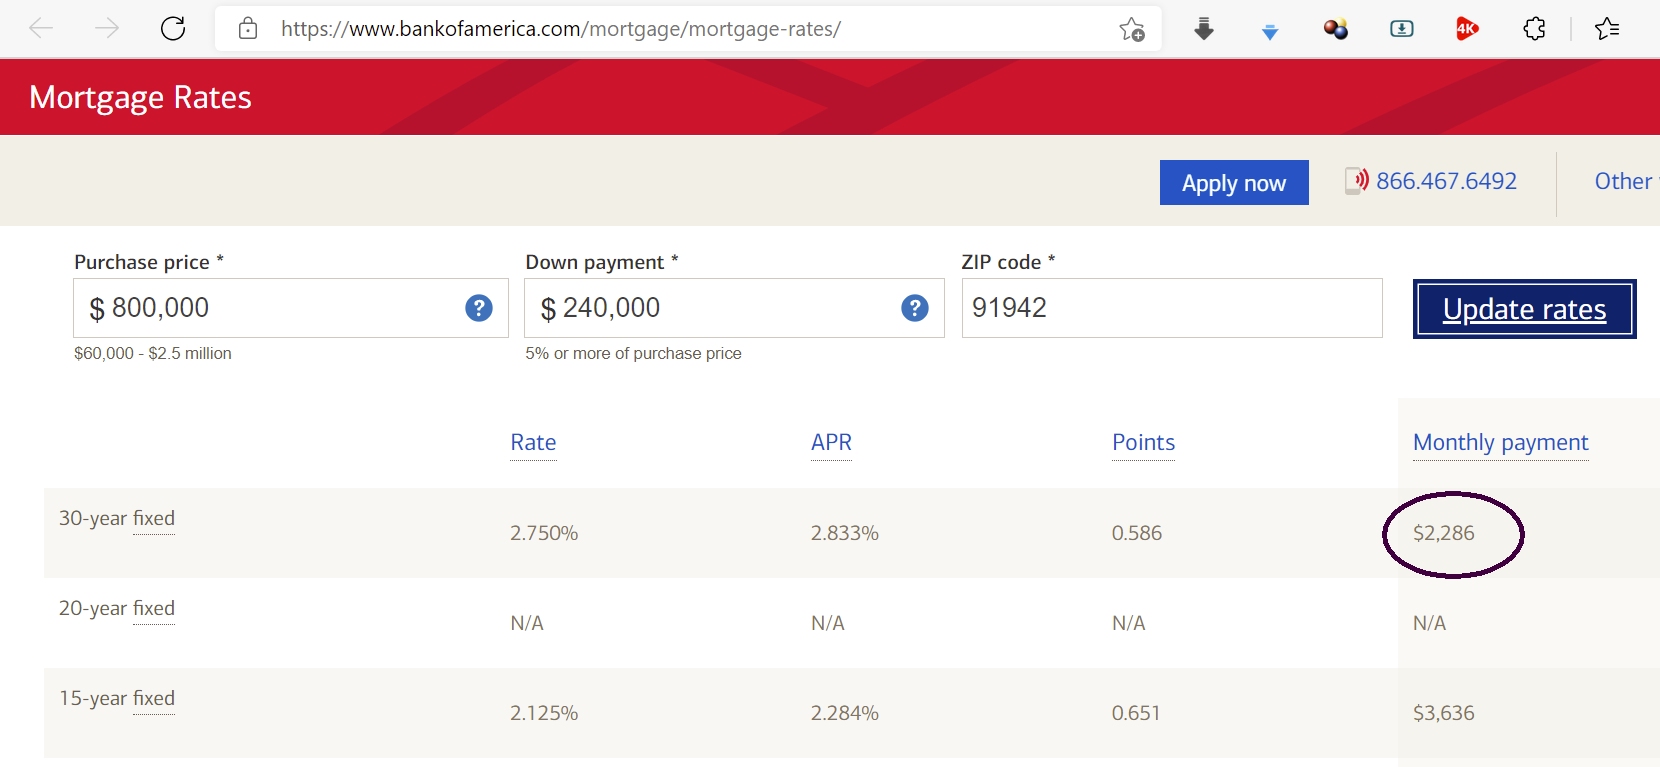Click the Apply now button
This screenshot has width=1660, height=767.
point(1234,183)
